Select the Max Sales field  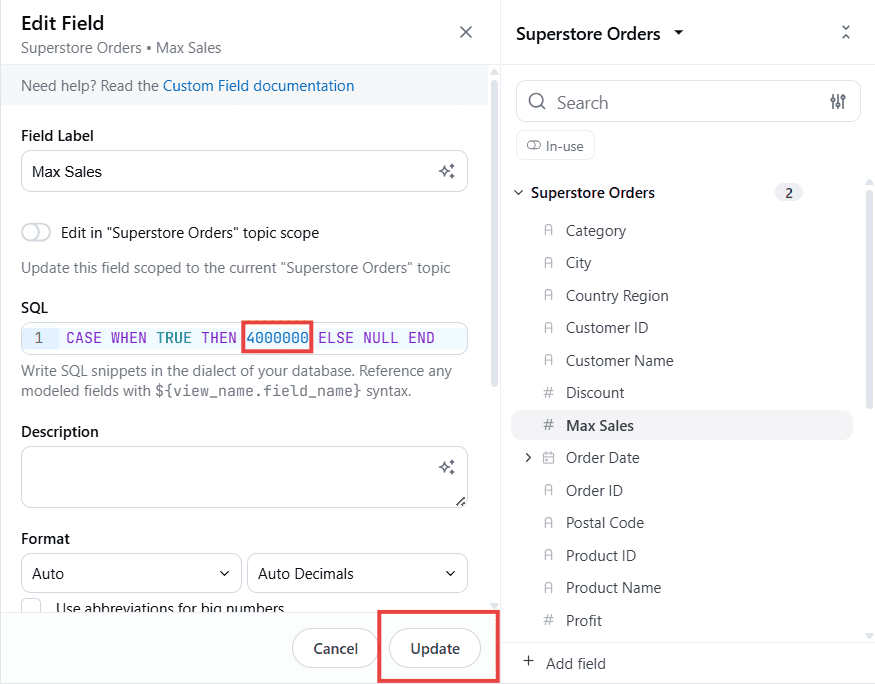600,425
